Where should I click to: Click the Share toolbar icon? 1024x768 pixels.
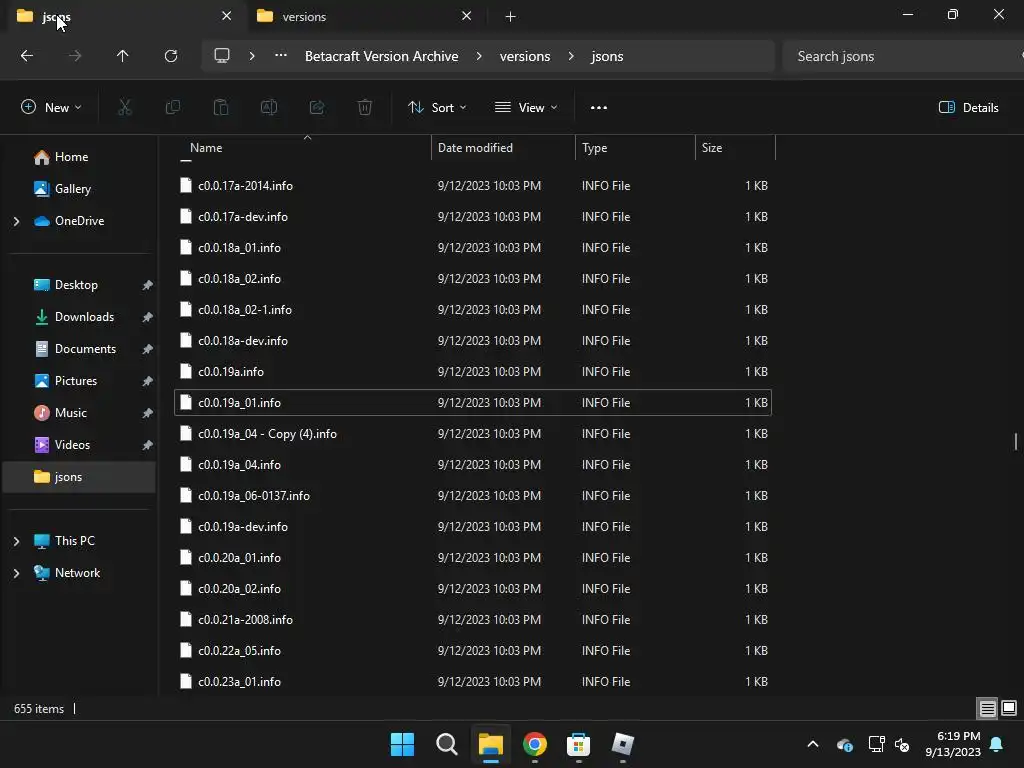click(317, 108)
